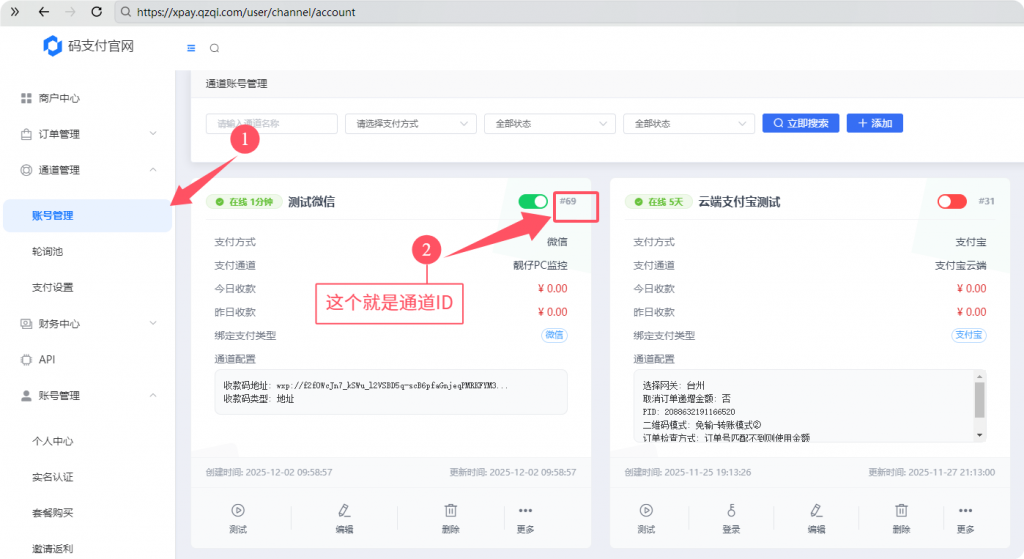Click the 微信 payment type tag
The height and width of the screenshot is (559, 1024).
click(554, 335)
